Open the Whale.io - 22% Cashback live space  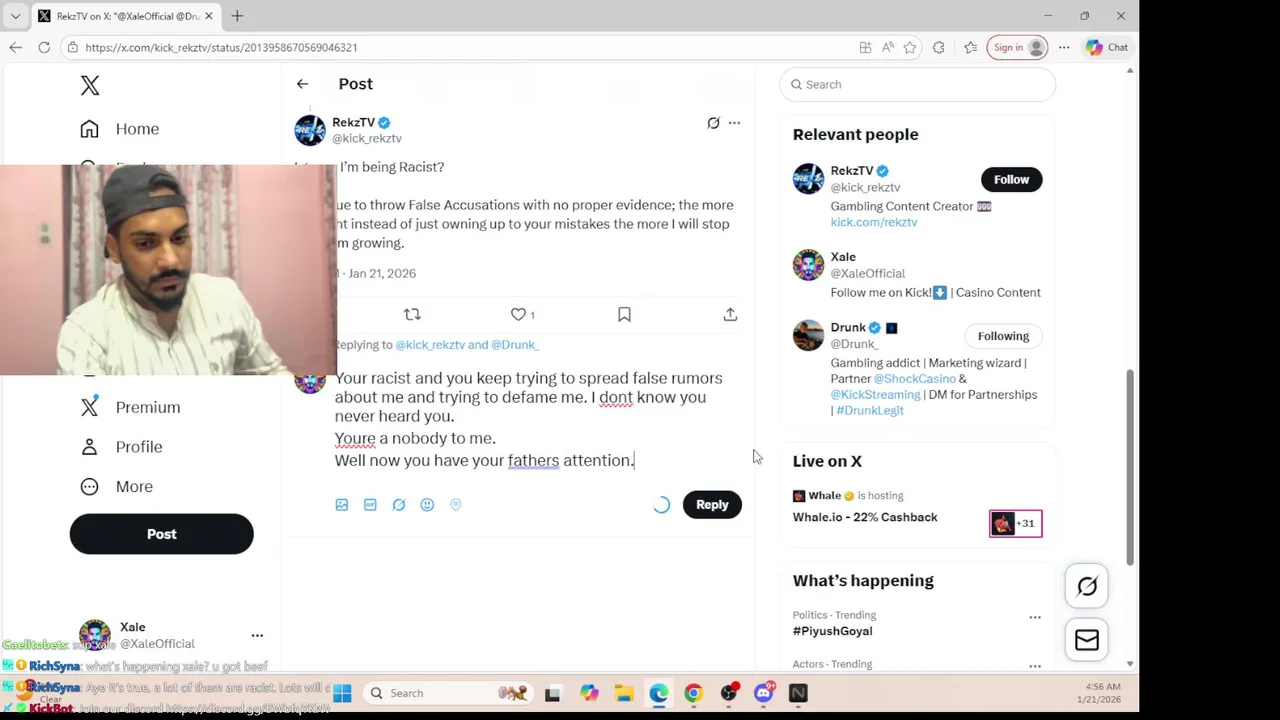(865, 518)
